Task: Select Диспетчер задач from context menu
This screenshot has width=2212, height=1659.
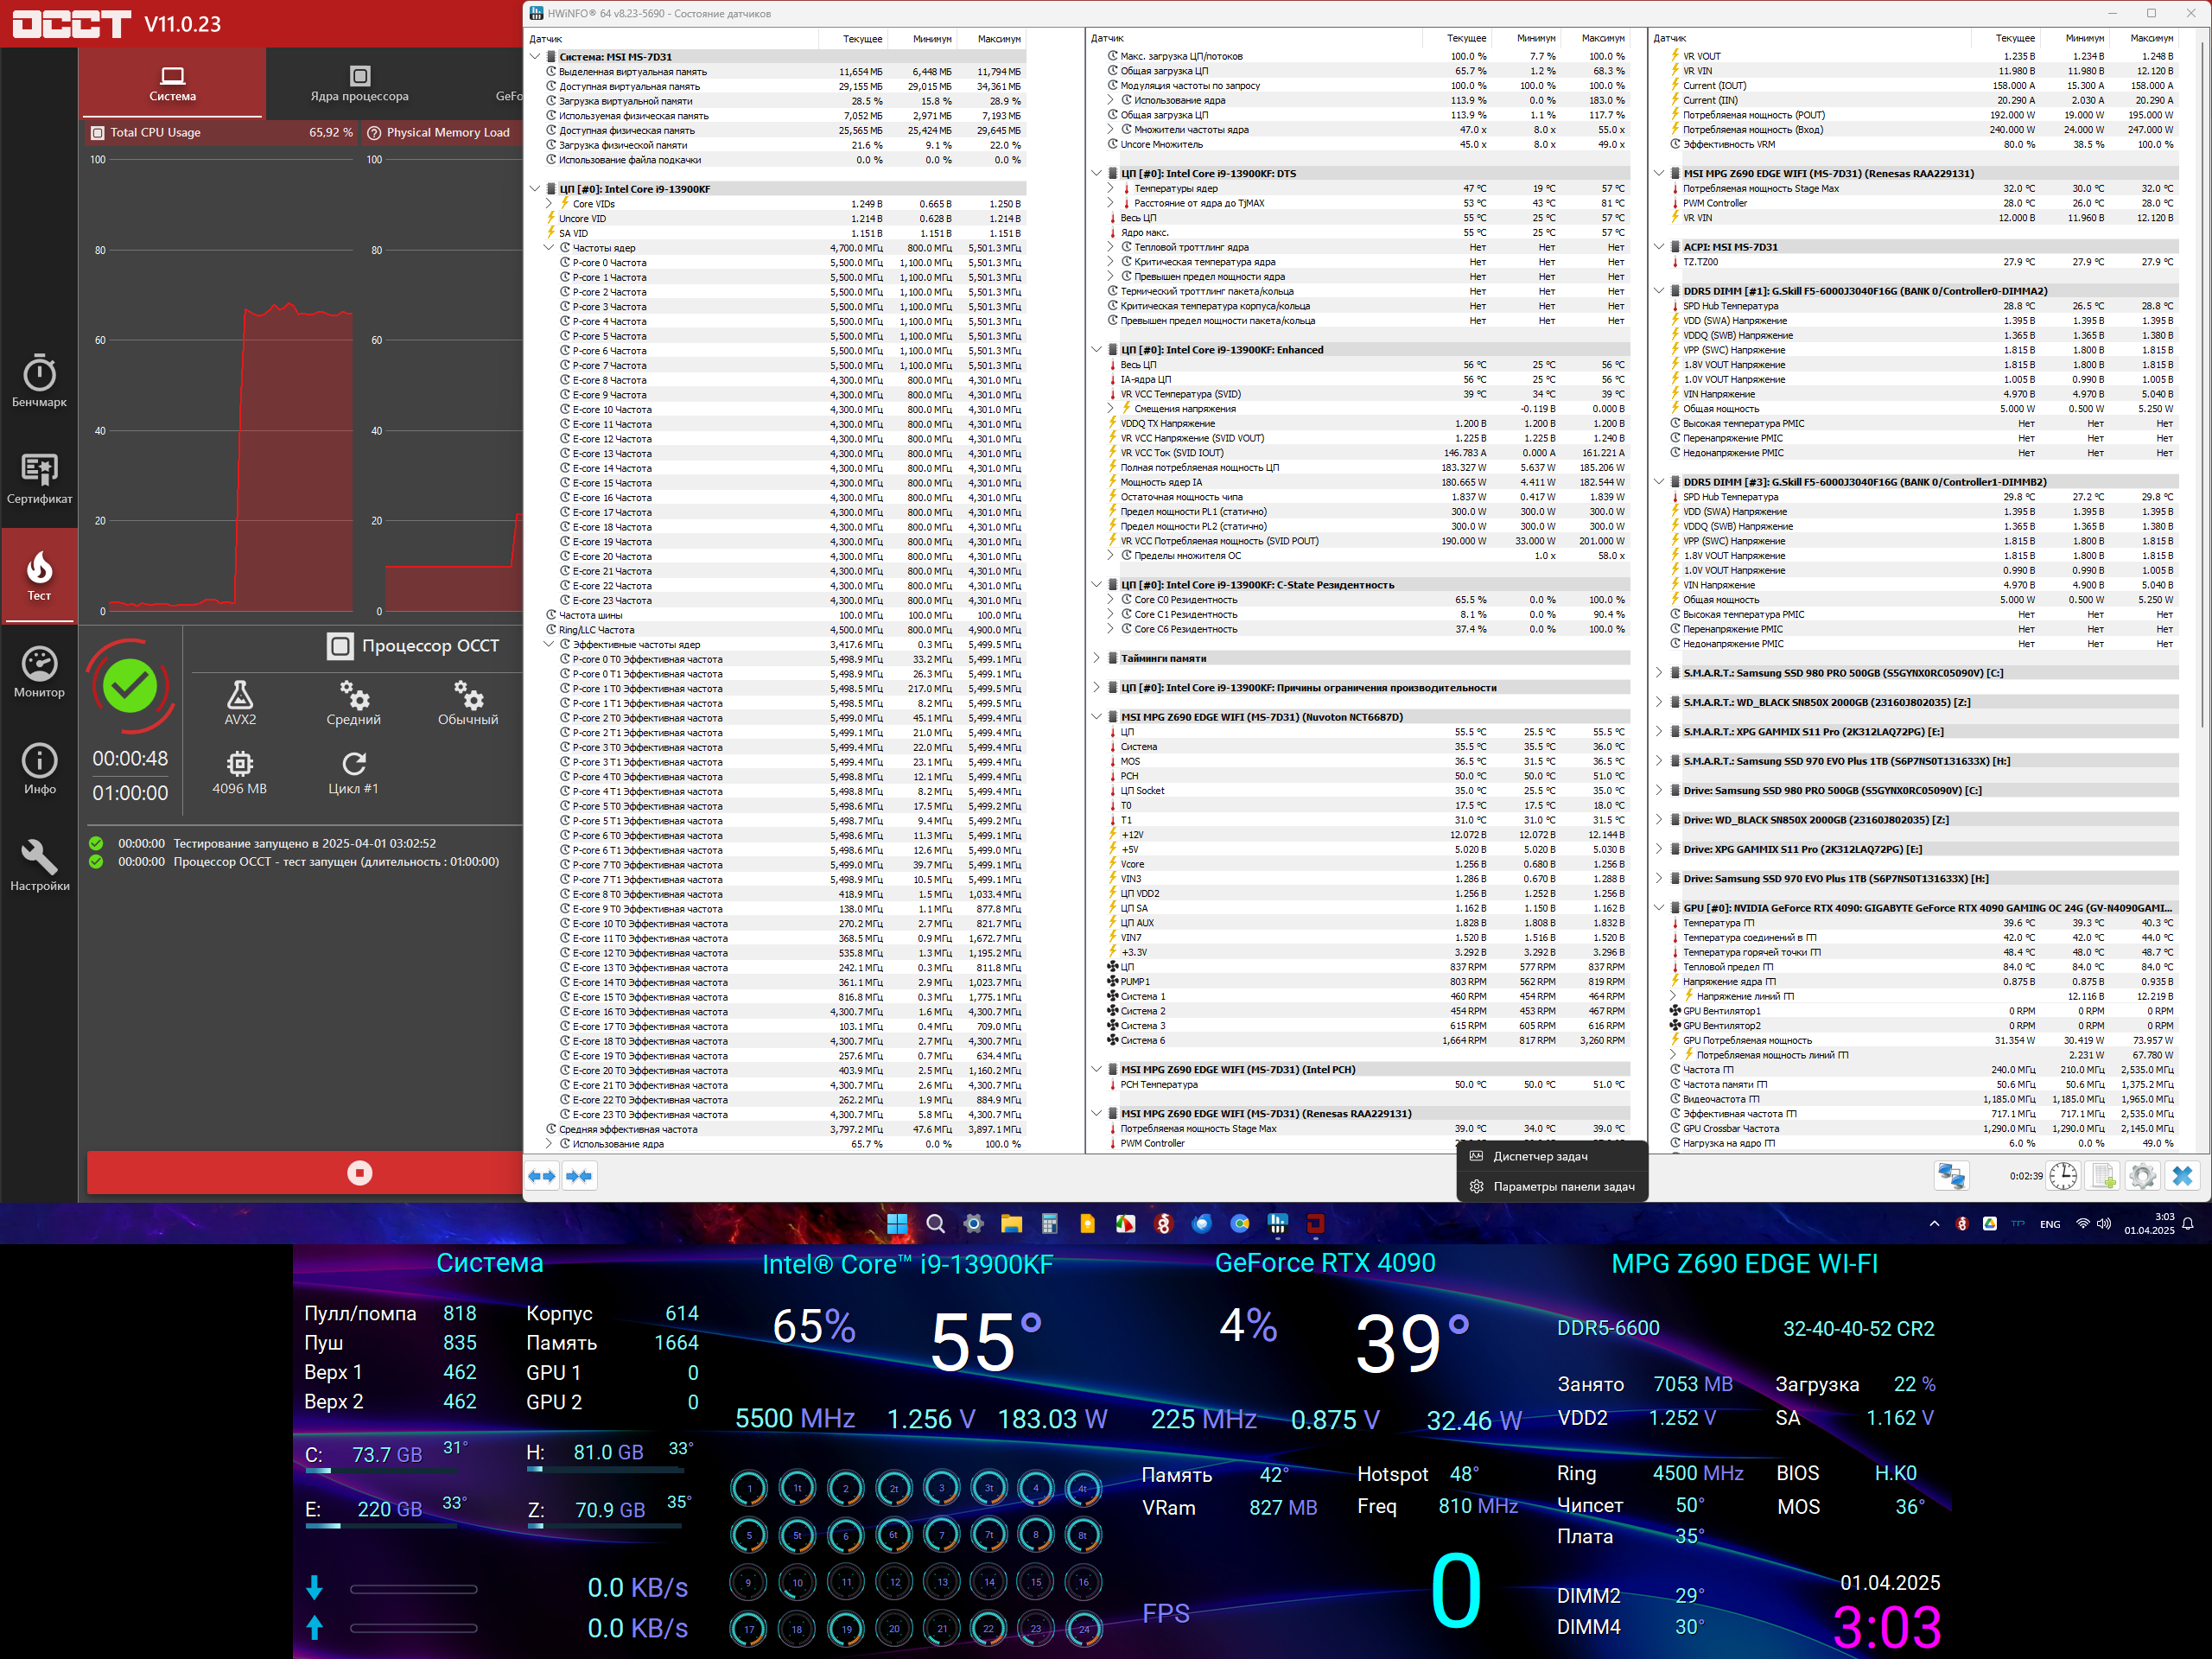Action: click(1540, 1156)
